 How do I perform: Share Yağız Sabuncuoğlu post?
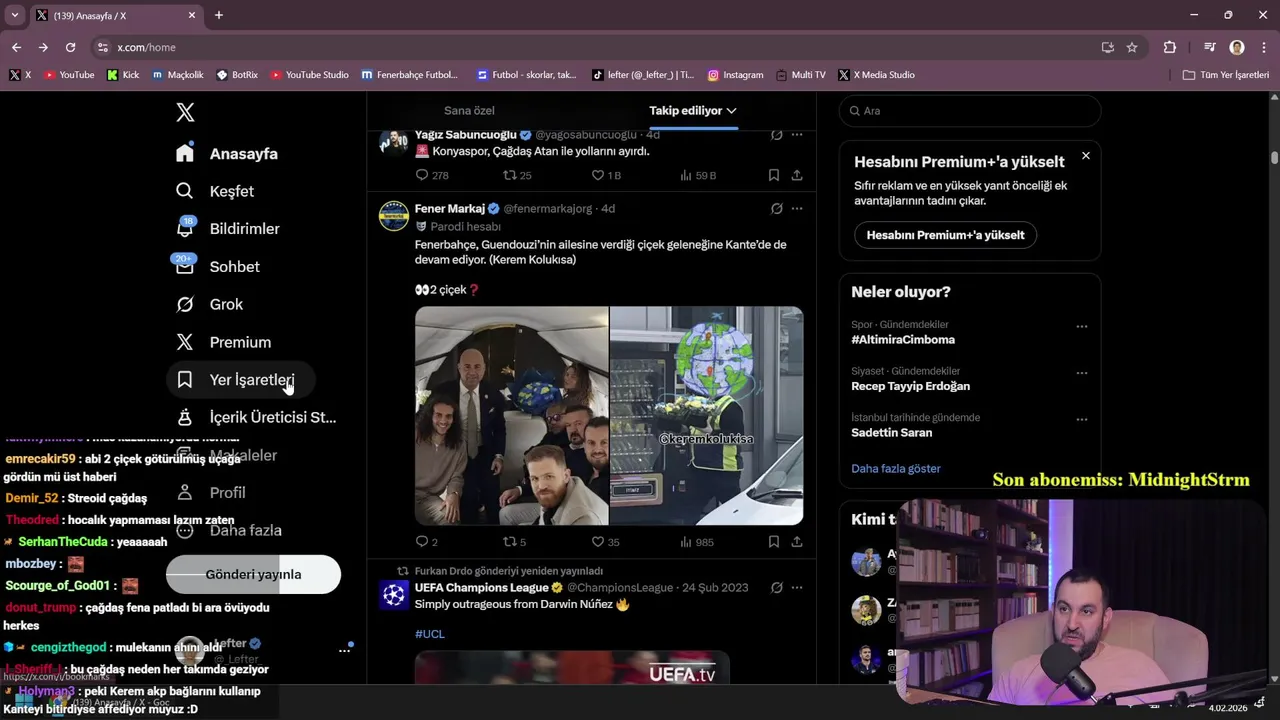click(797, 175)
